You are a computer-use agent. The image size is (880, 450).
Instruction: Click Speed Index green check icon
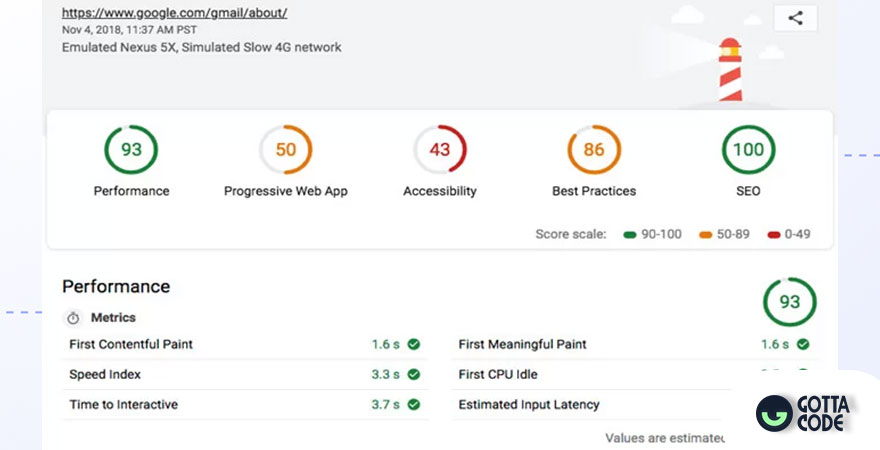414,375
